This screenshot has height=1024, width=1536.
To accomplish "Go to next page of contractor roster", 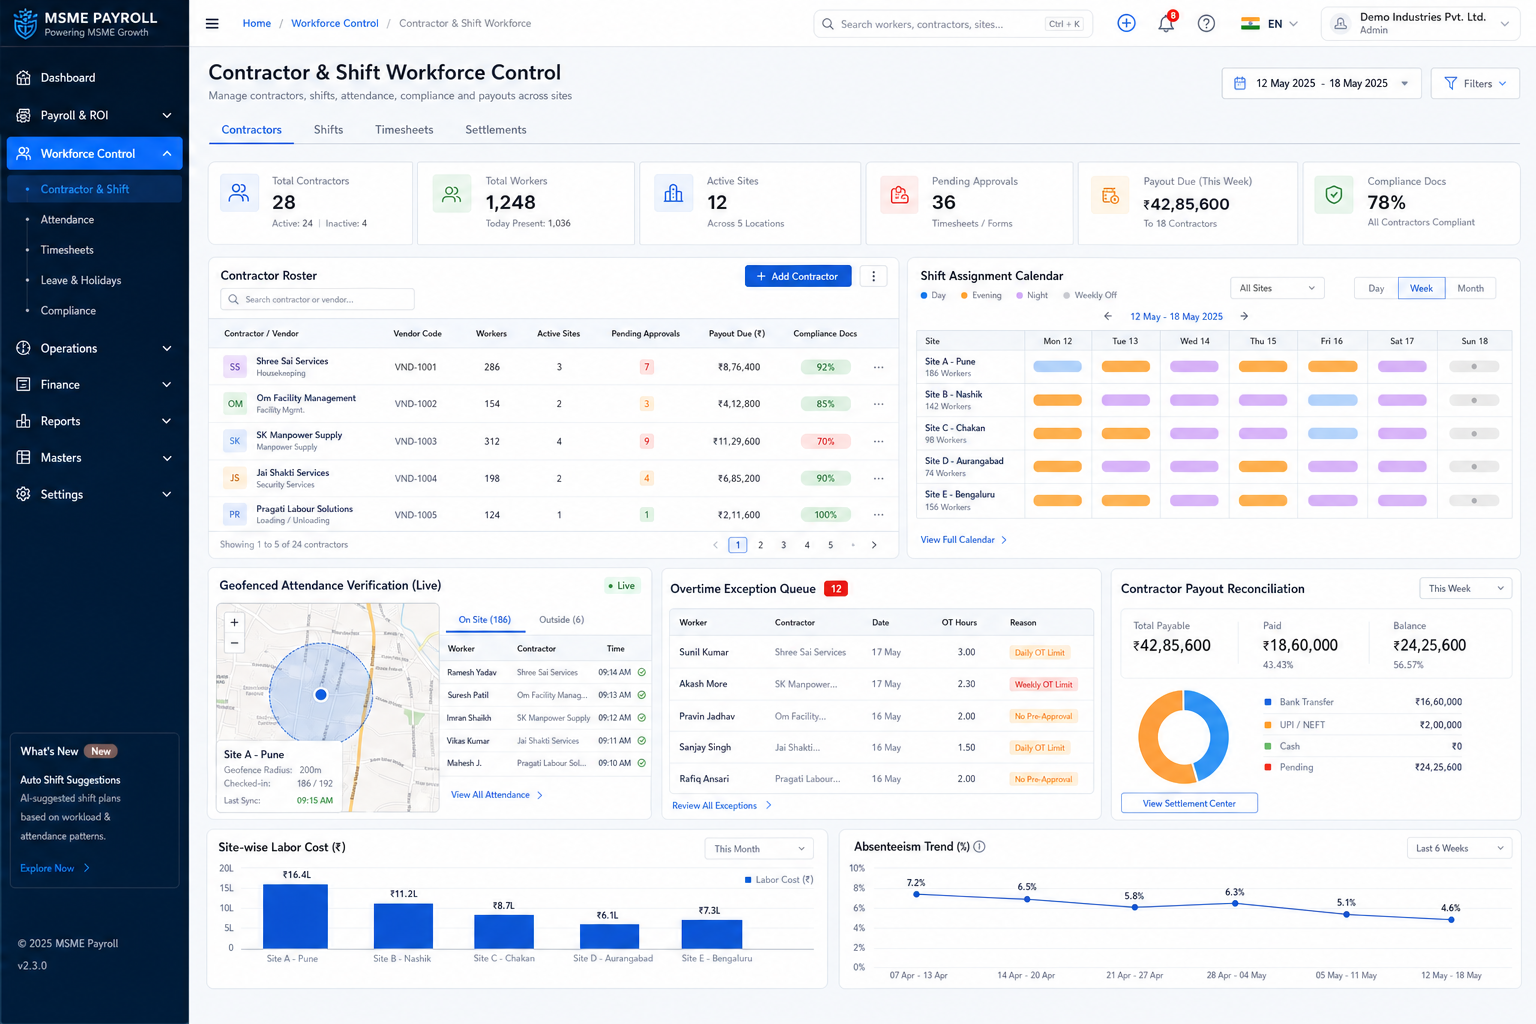I will tap(874, 545).
